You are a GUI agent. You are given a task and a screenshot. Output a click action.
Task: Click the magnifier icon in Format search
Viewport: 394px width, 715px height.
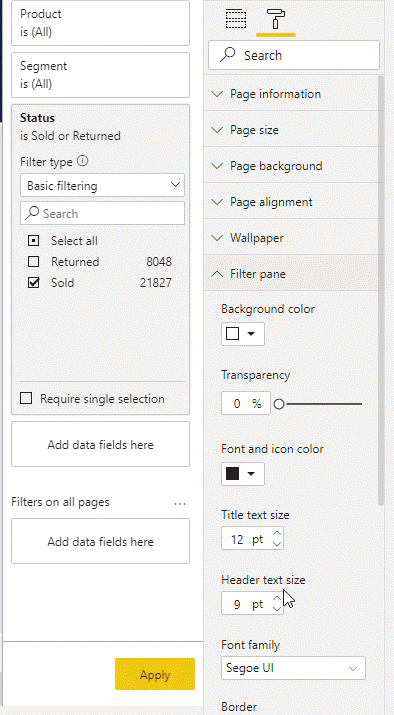pos(228,55)
